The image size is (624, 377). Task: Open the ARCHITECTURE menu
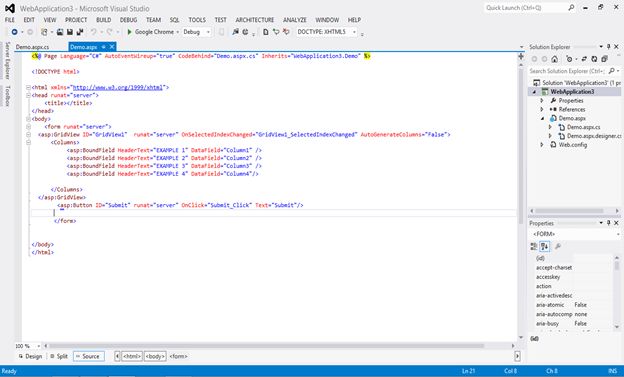point(255,20)
